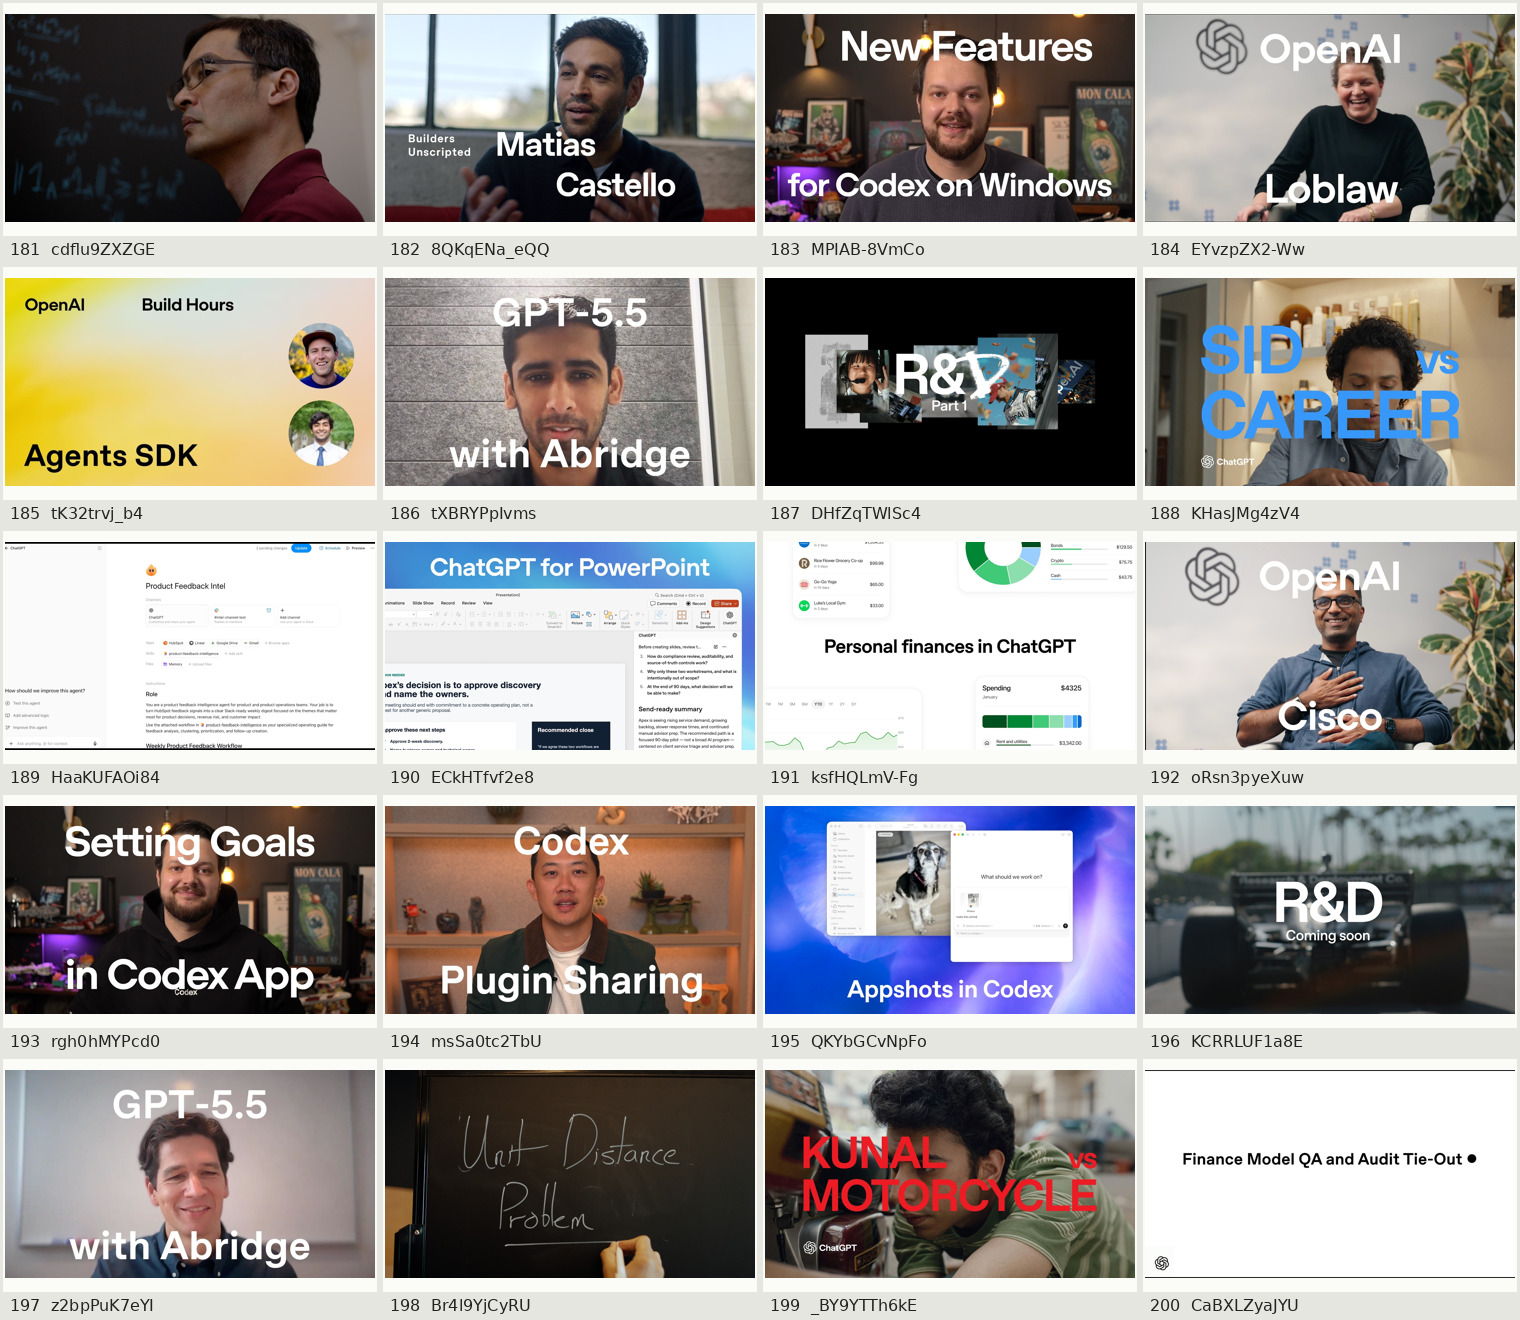Click the Product Feedback Intel screenshot thumbnail
This screenshot has width=1520, height=1320.
[x=190, y=646]
